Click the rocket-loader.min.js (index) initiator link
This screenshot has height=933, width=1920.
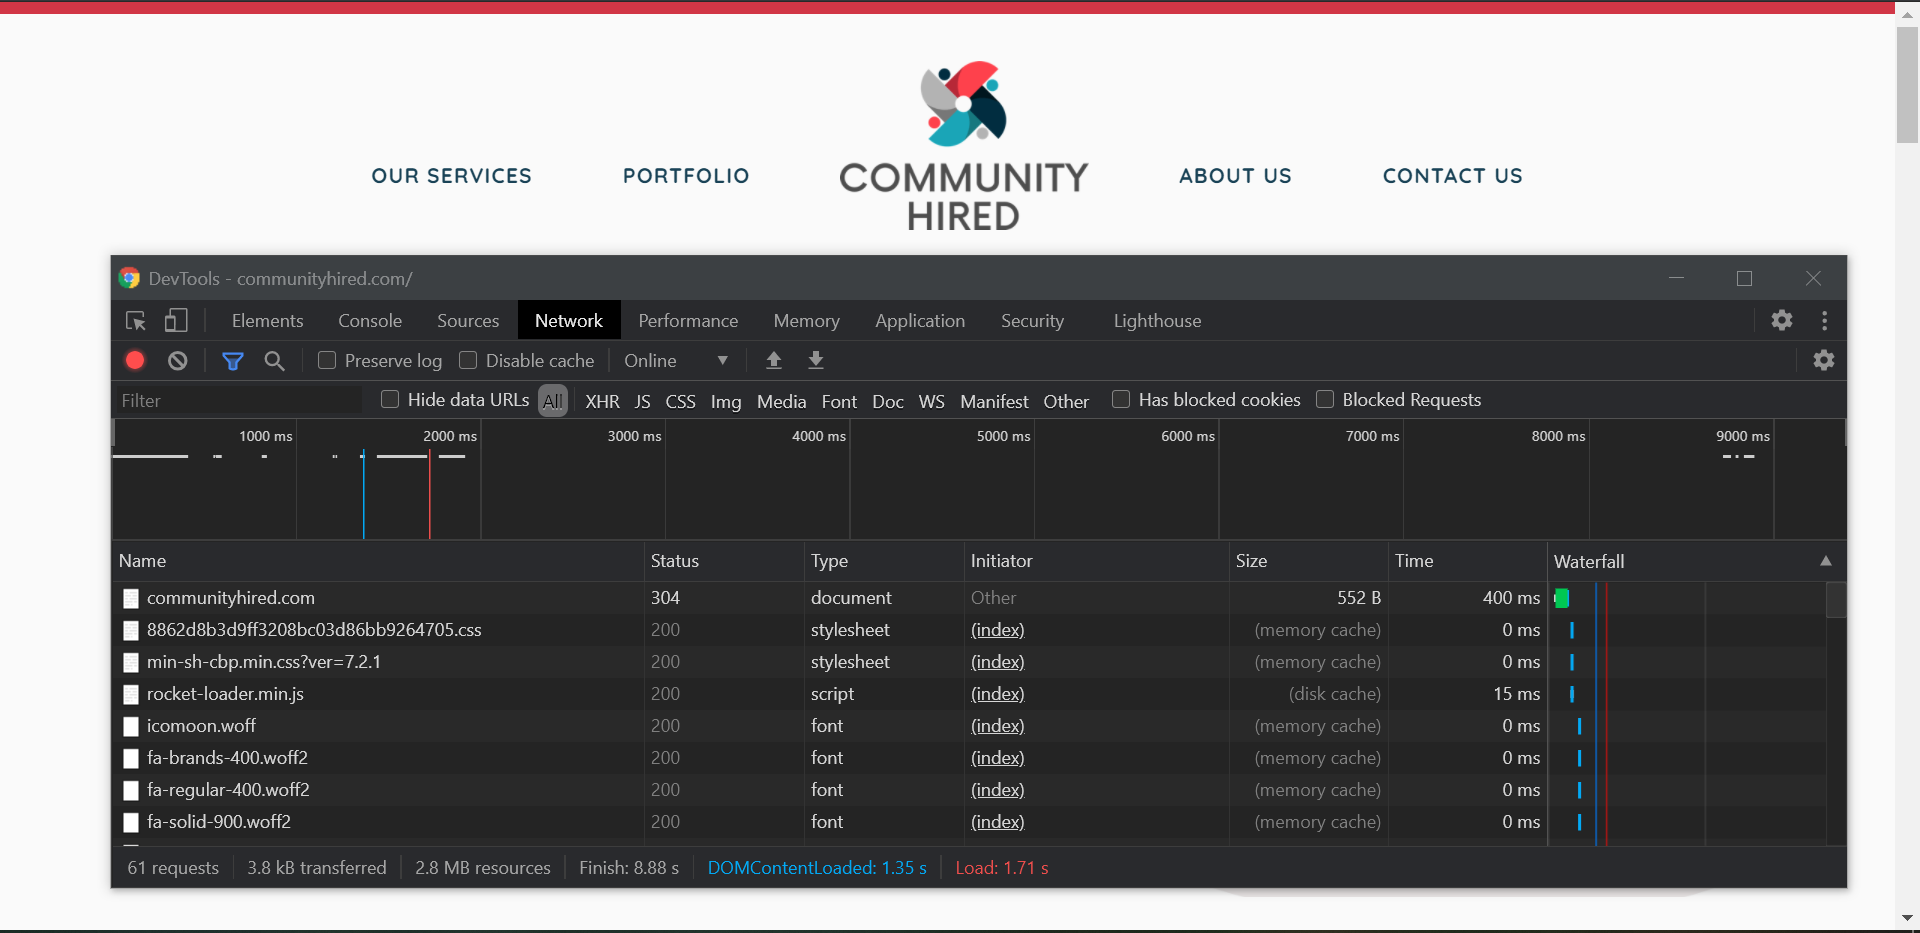tap(997, 694)
